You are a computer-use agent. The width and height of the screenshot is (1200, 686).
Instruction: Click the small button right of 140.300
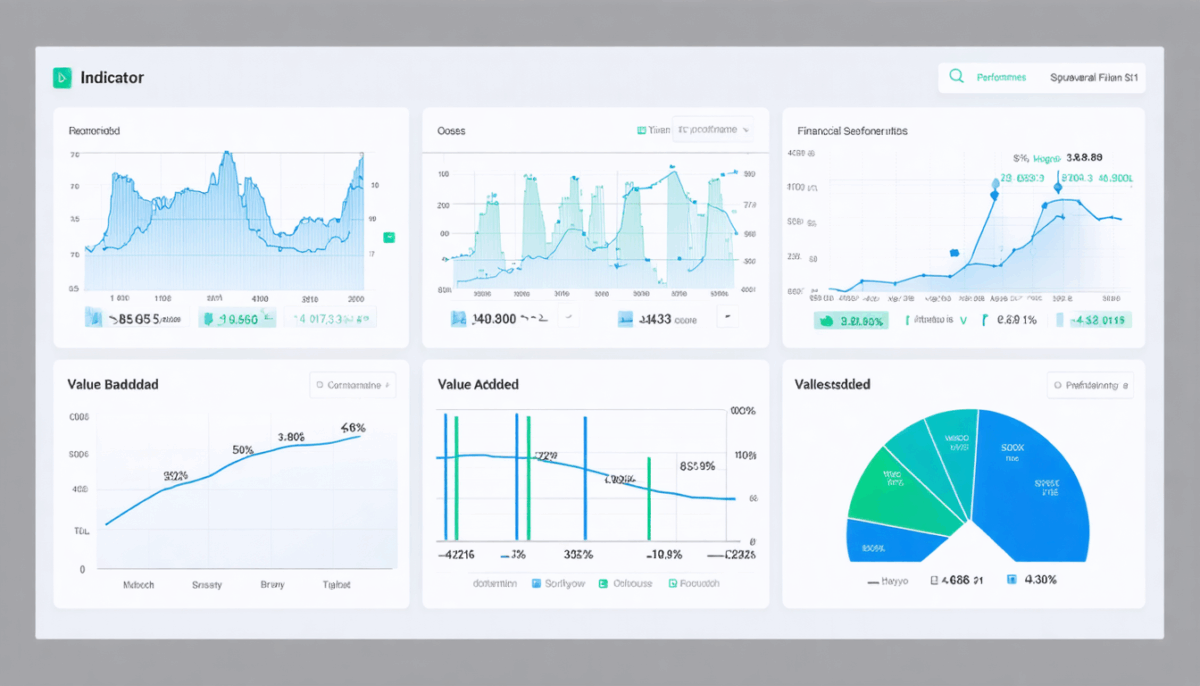tap(567, 319)
